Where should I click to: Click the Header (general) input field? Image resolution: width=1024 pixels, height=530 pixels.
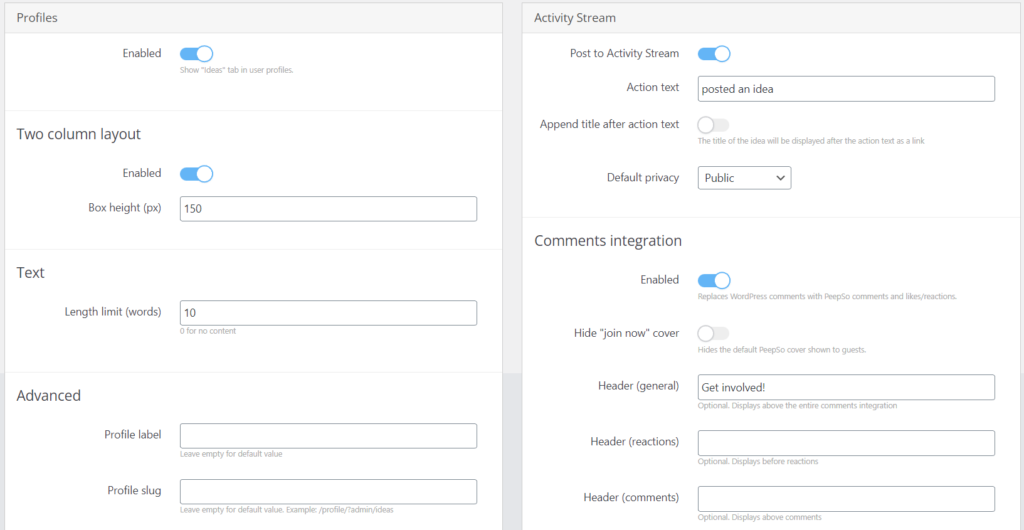pos(846,387)
